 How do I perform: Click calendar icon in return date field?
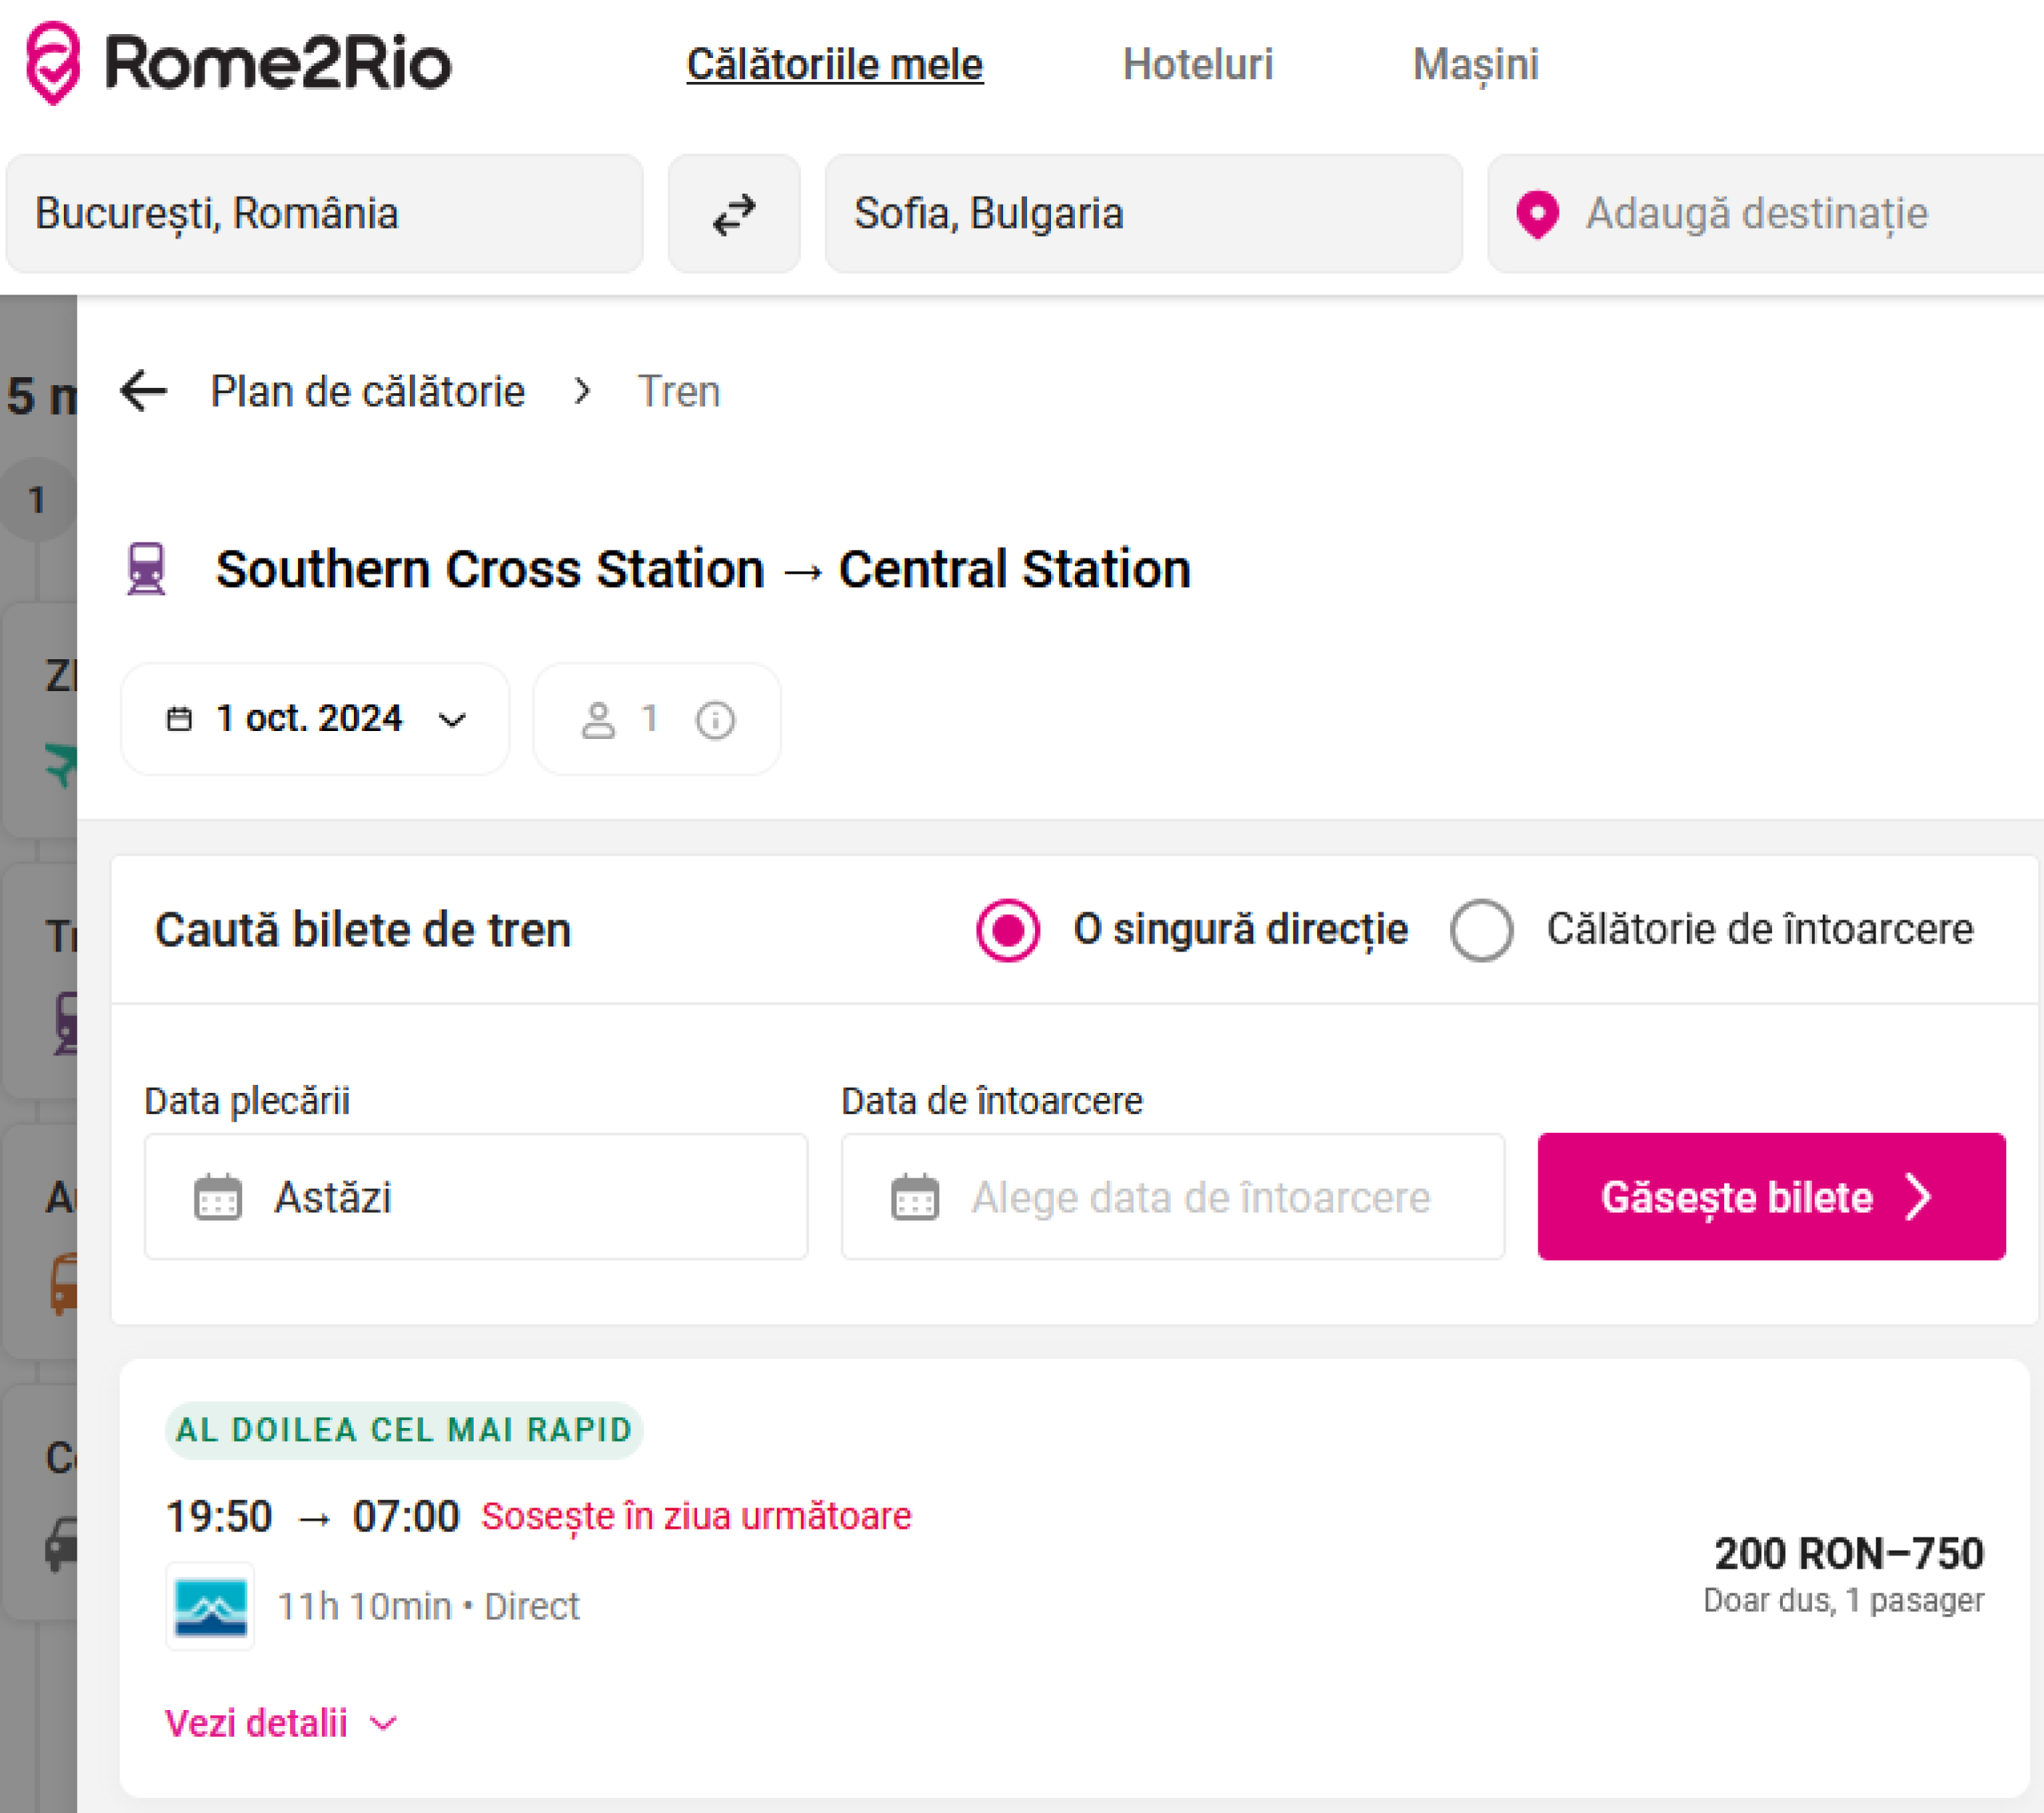tap(914, 1197)
